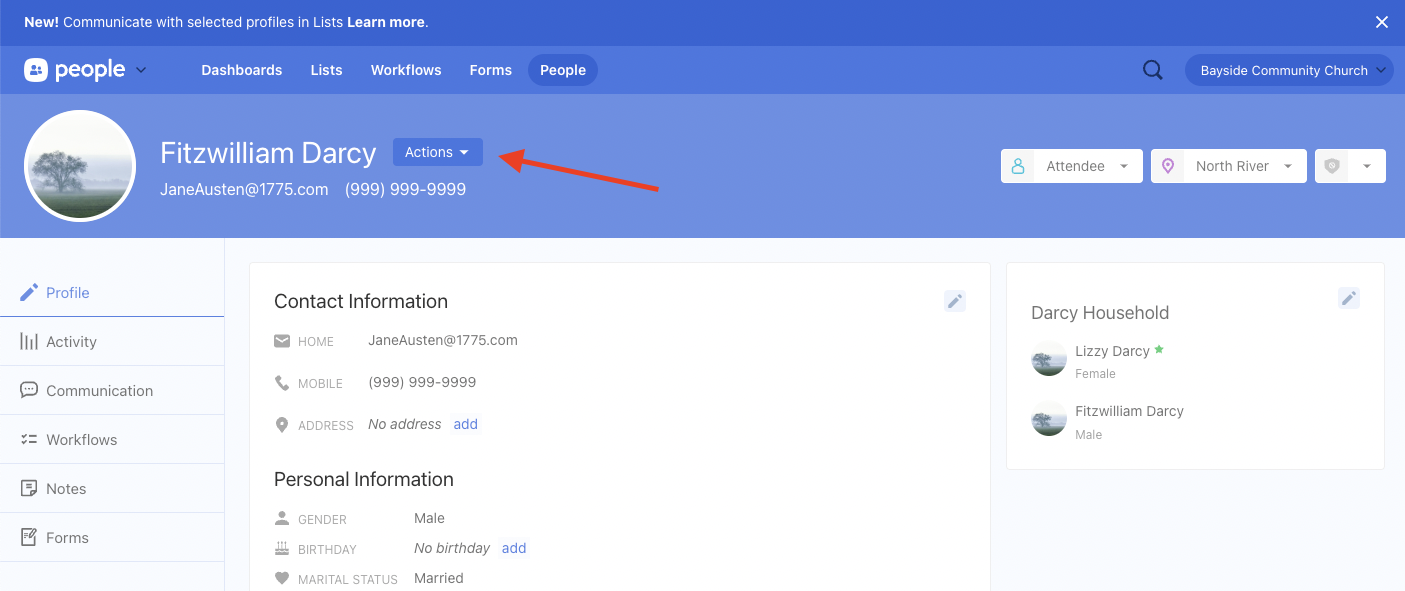The height and width of the screenshot is (591, 1405).
Task: Open Bayside Community Church account menu
Action: [1288, 70]
